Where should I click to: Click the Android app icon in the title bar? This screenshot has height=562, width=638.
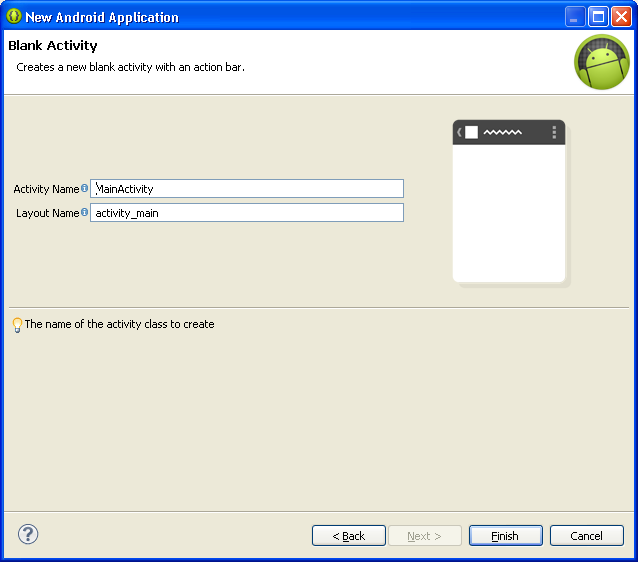pos(13,16)
